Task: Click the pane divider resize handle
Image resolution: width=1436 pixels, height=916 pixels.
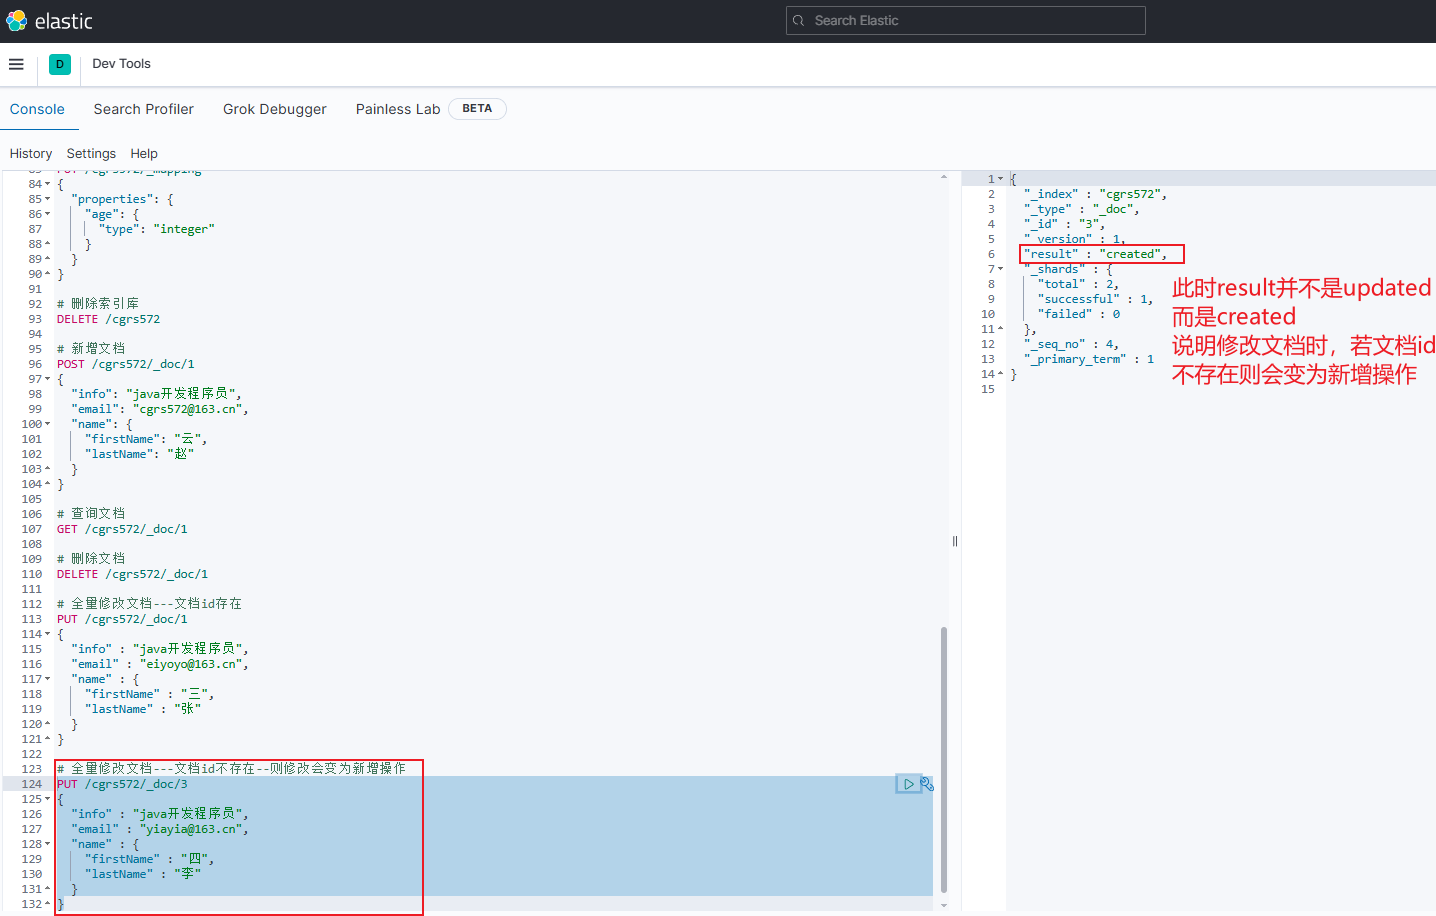Action: coord(955,541)
